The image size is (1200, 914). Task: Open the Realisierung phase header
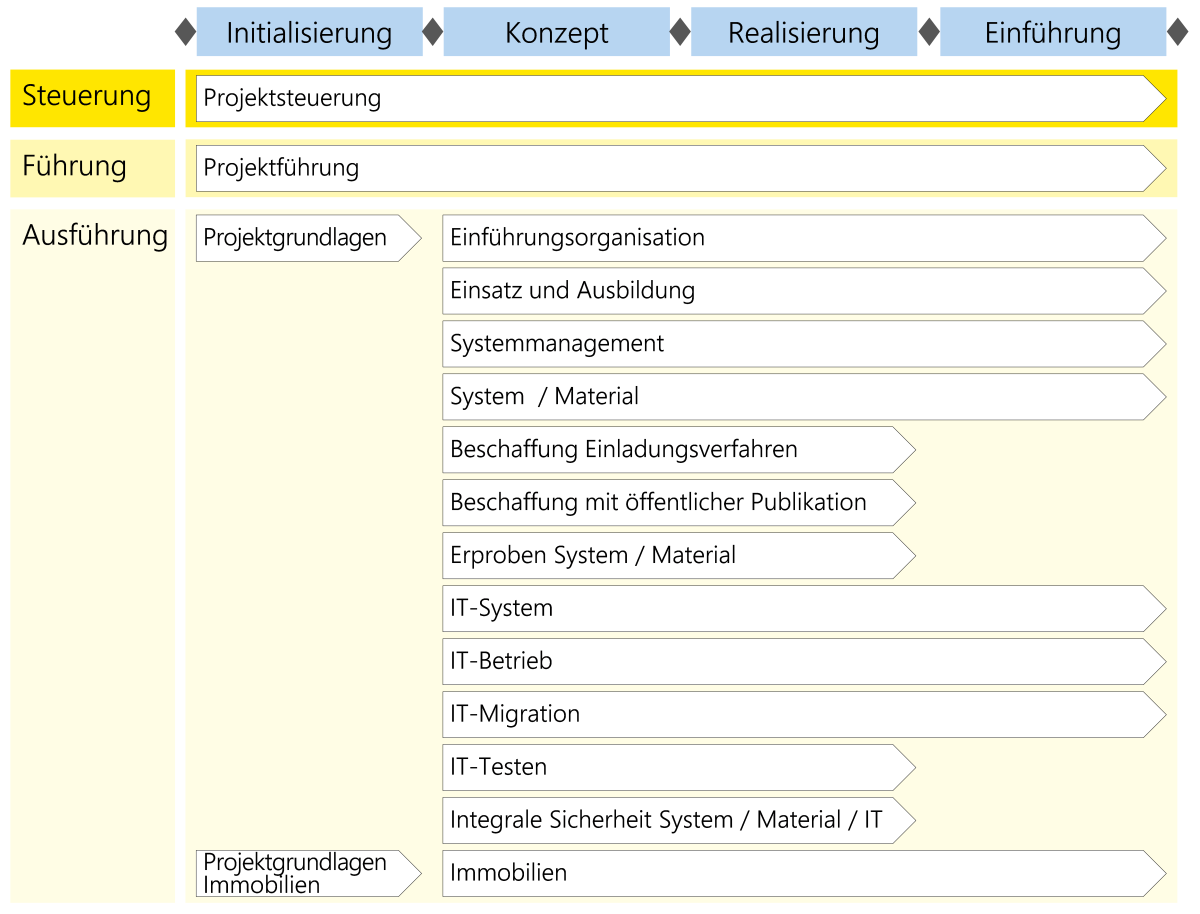804,32
